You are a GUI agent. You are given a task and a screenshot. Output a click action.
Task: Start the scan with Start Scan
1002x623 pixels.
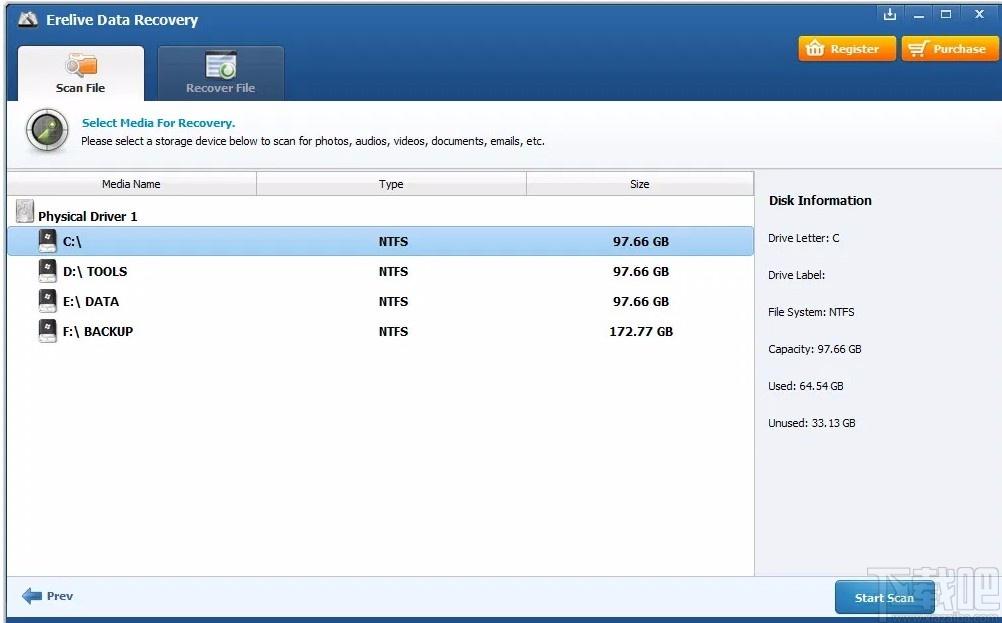[884, 597]
